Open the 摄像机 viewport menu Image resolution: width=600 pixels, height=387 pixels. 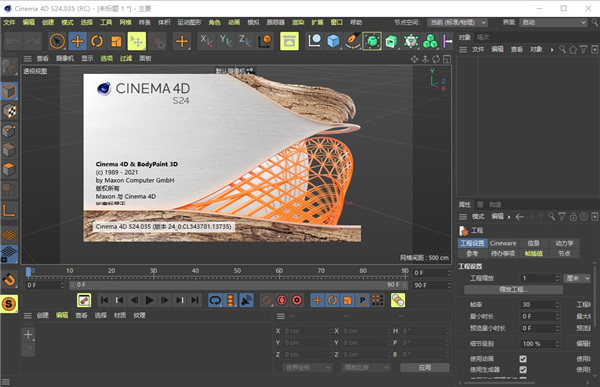coord(65,58)
